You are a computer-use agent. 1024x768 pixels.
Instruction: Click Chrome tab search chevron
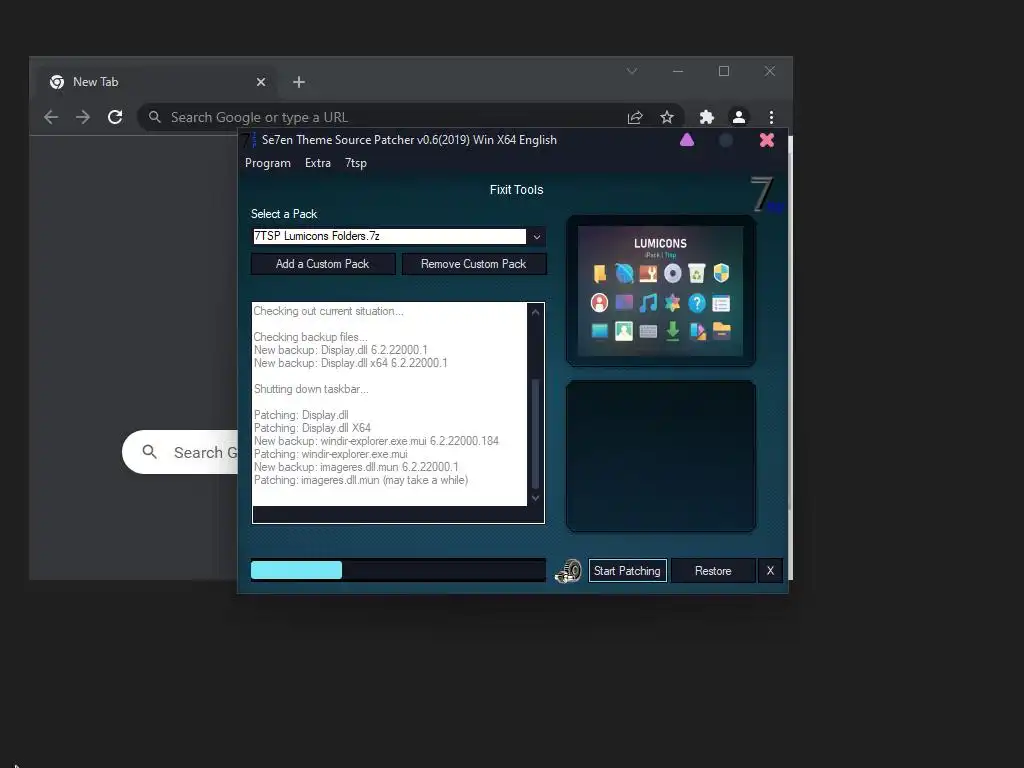pos(632,71)
